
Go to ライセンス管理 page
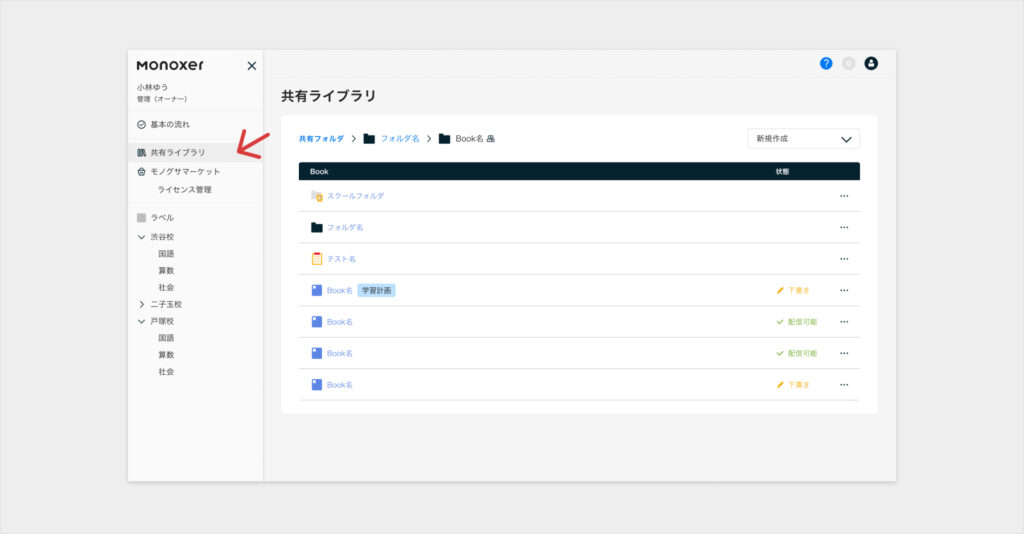[x=184, y=189]
